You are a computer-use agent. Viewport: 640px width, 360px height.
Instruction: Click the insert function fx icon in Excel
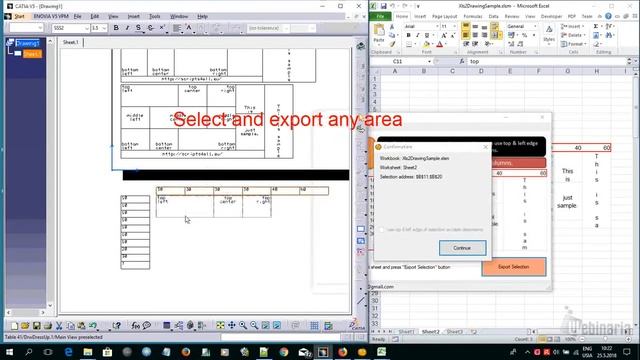[x=462, y=61]
